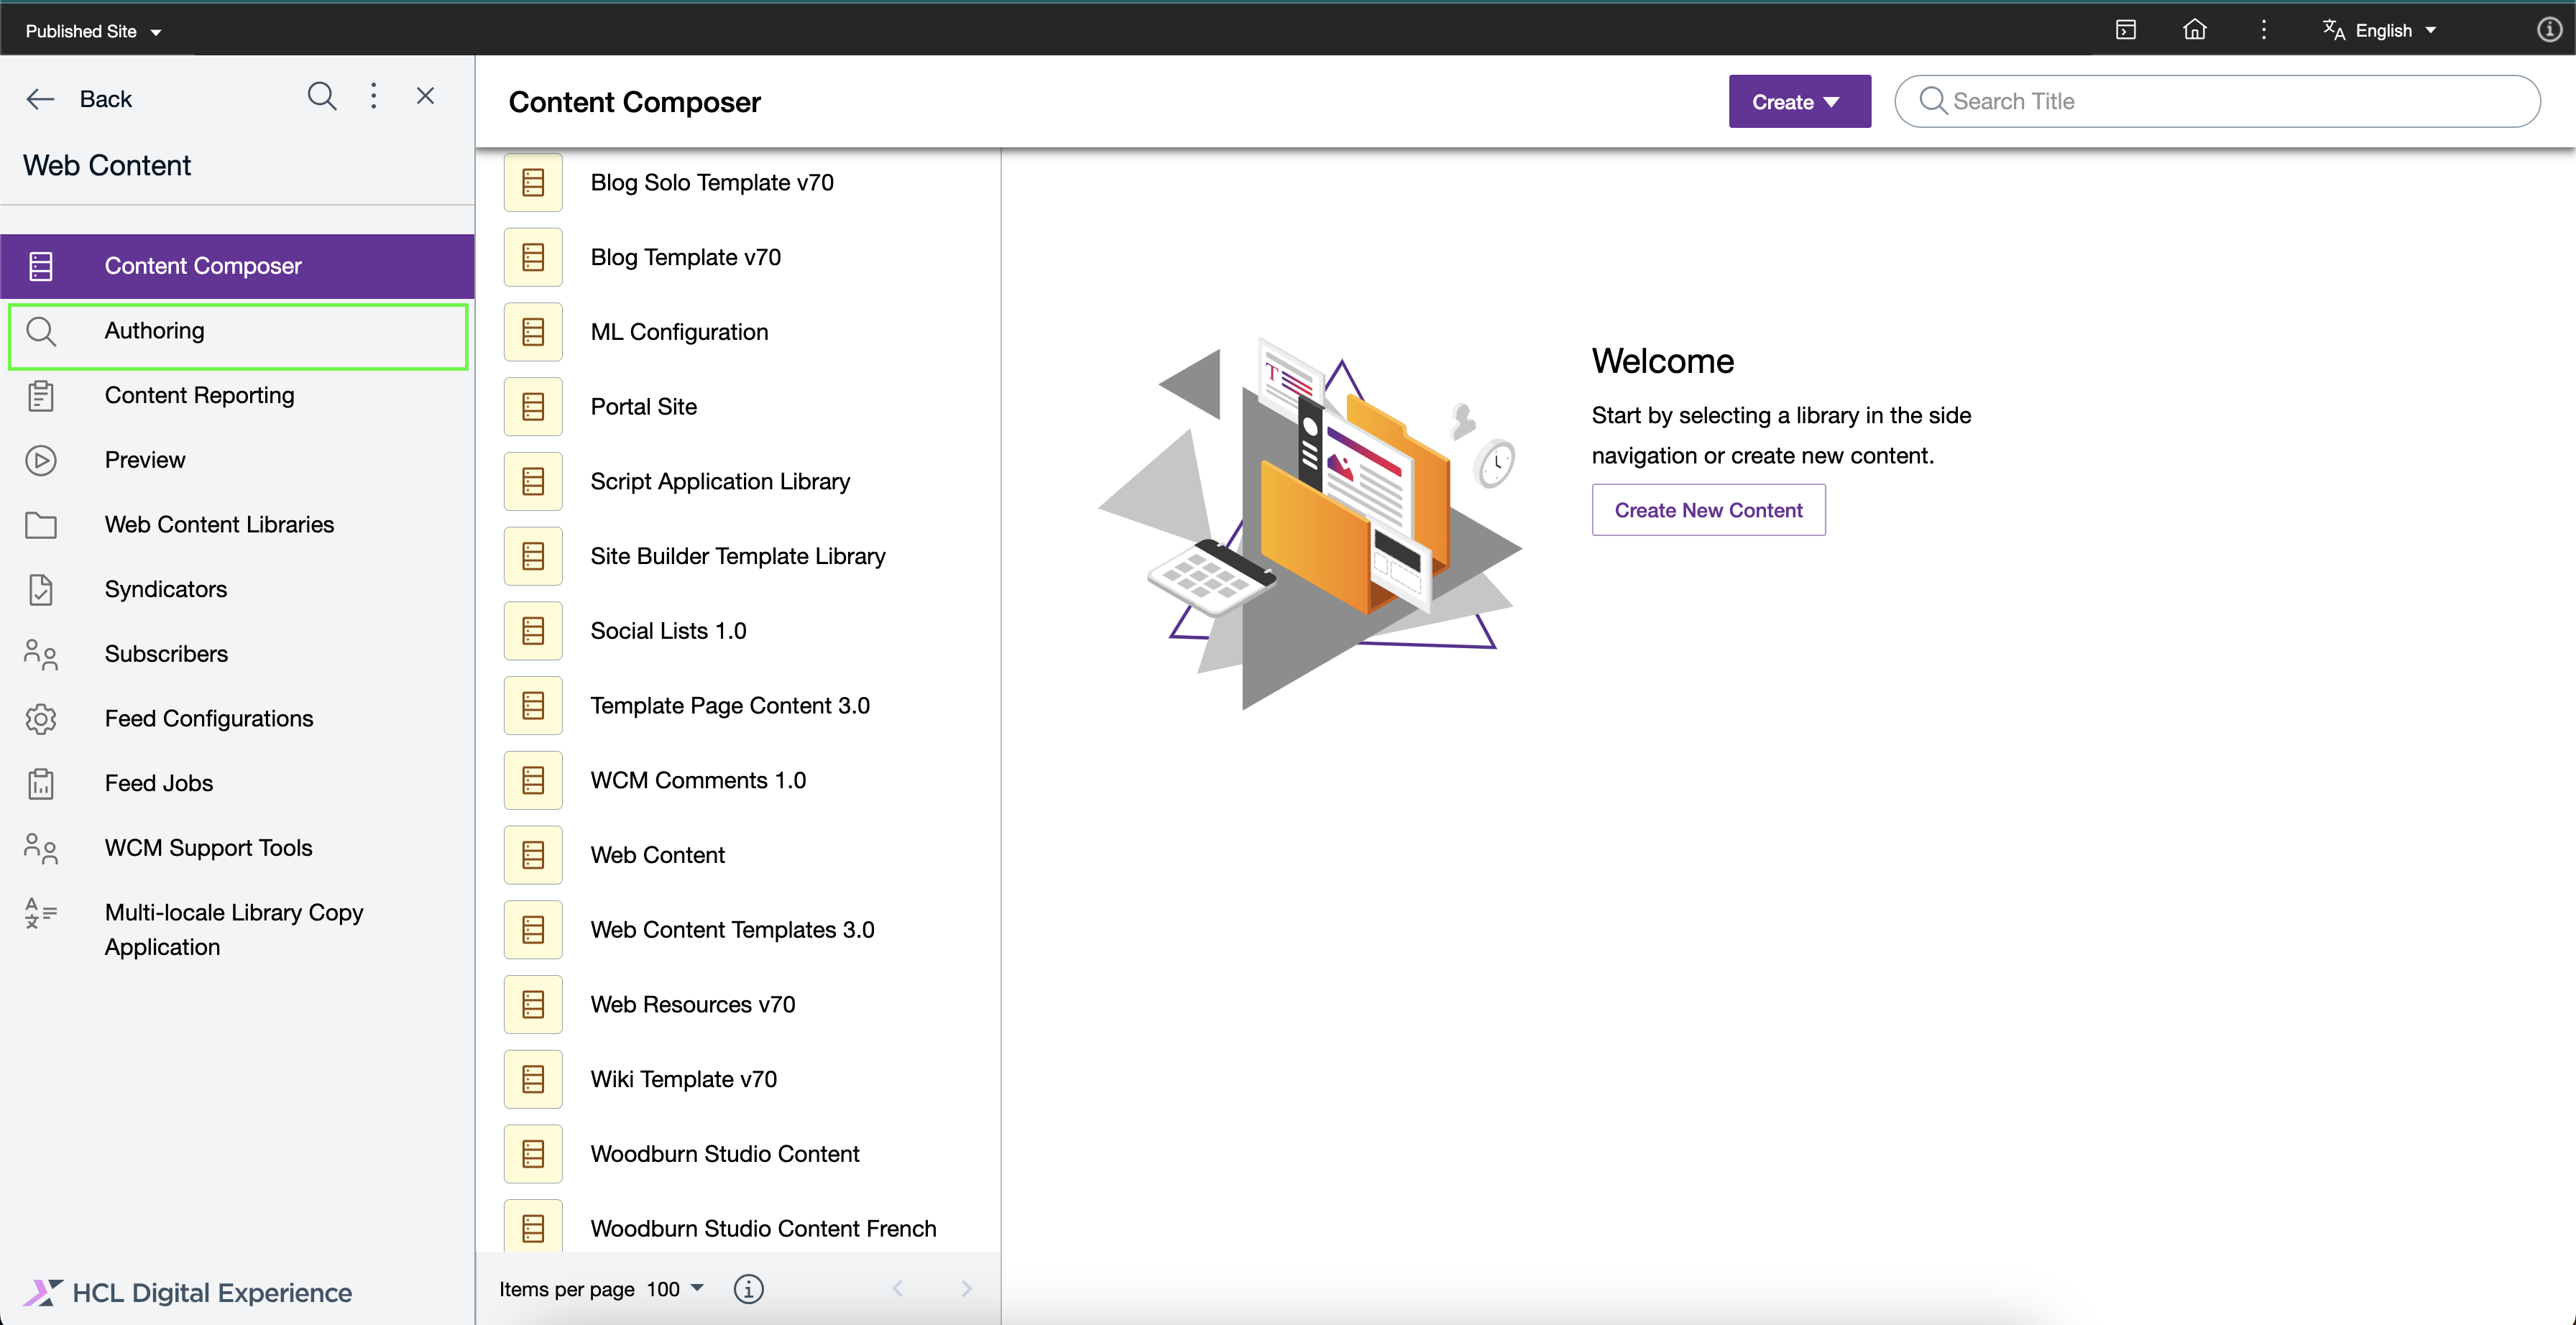Click the info icon at top right corner
This screenshot has height=1325, width=2576.
2549,30
